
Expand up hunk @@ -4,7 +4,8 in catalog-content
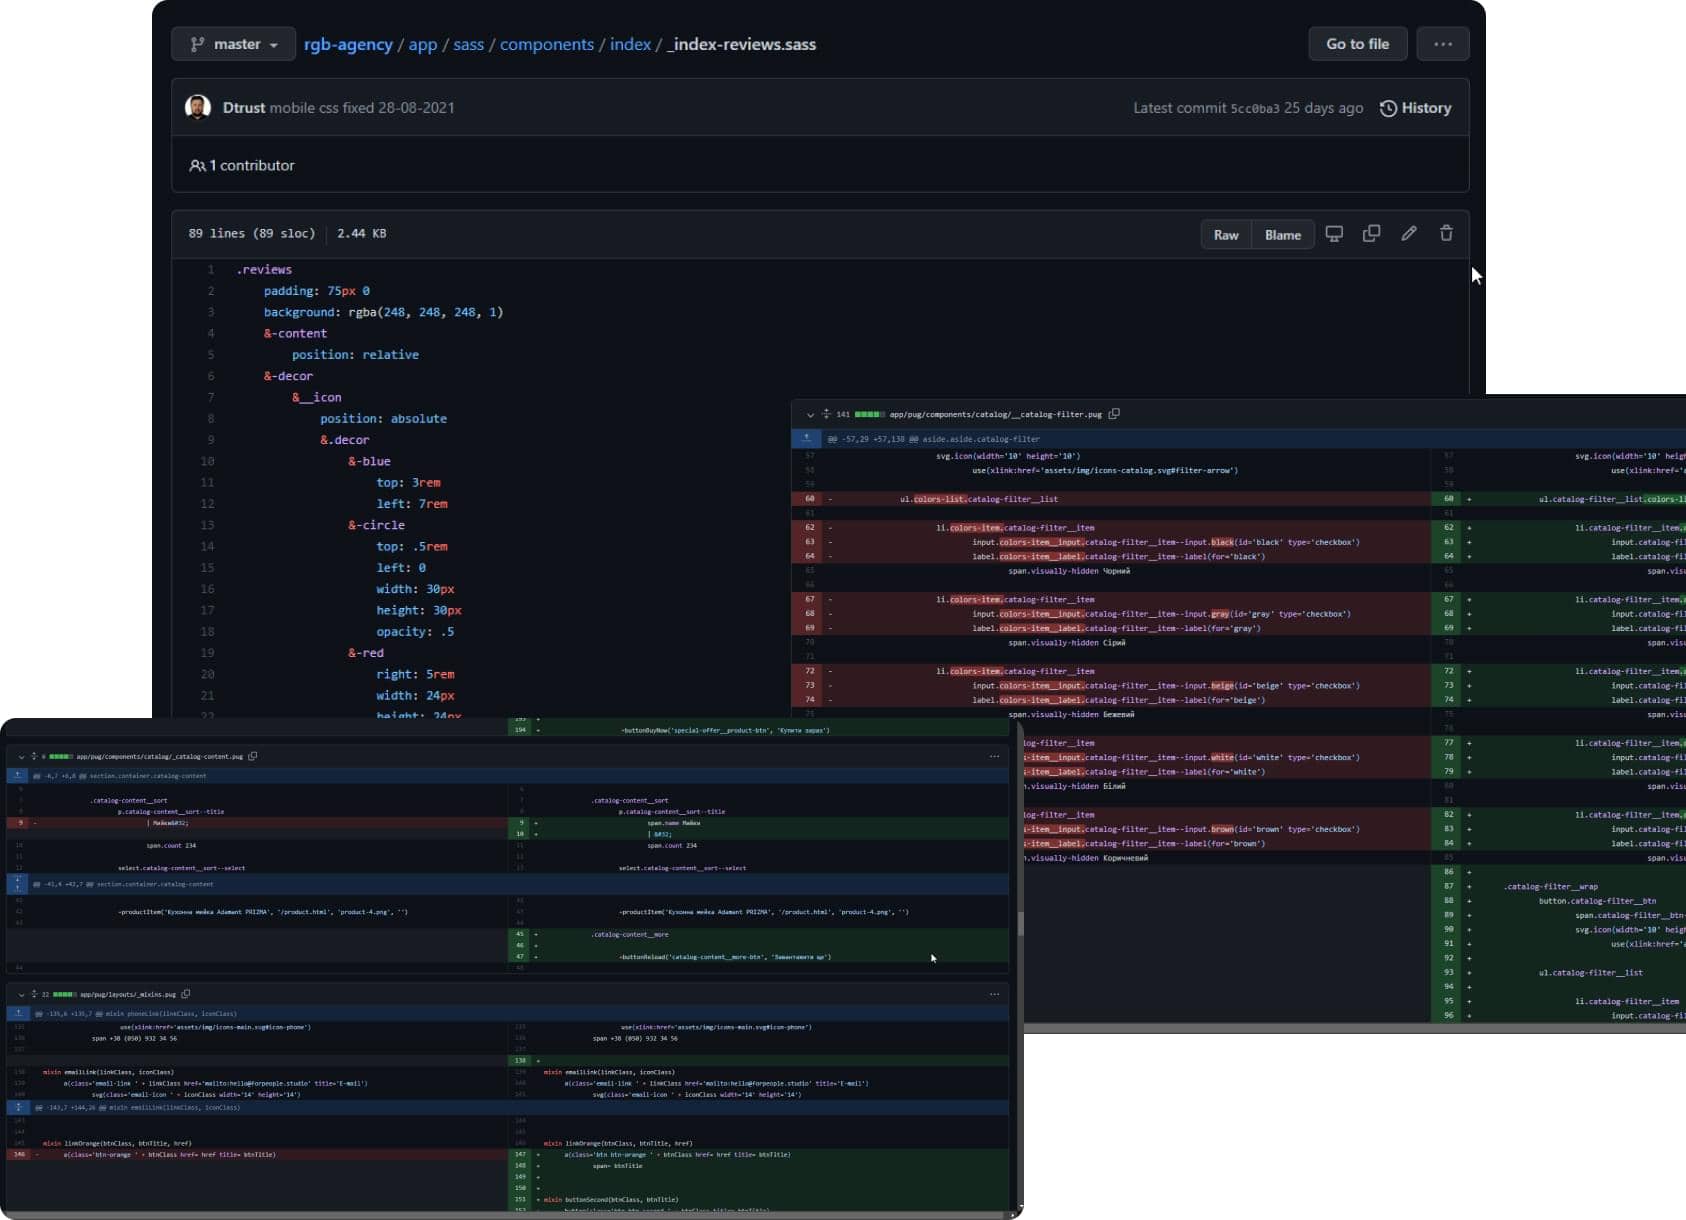point(17,775)
